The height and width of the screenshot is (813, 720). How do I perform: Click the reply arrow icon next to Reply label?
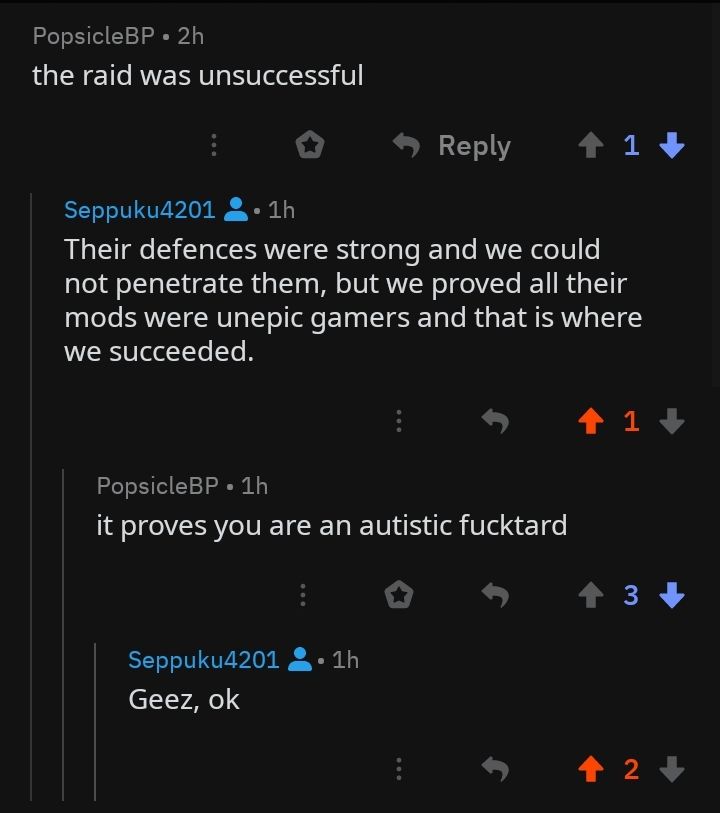click(x=404, y=145)
